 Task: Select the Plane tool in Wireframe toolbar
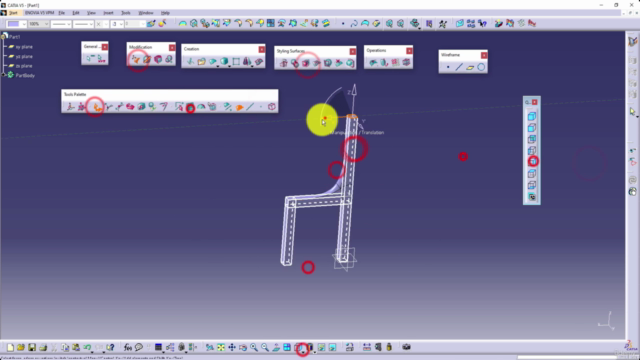[x=470, y=67]
